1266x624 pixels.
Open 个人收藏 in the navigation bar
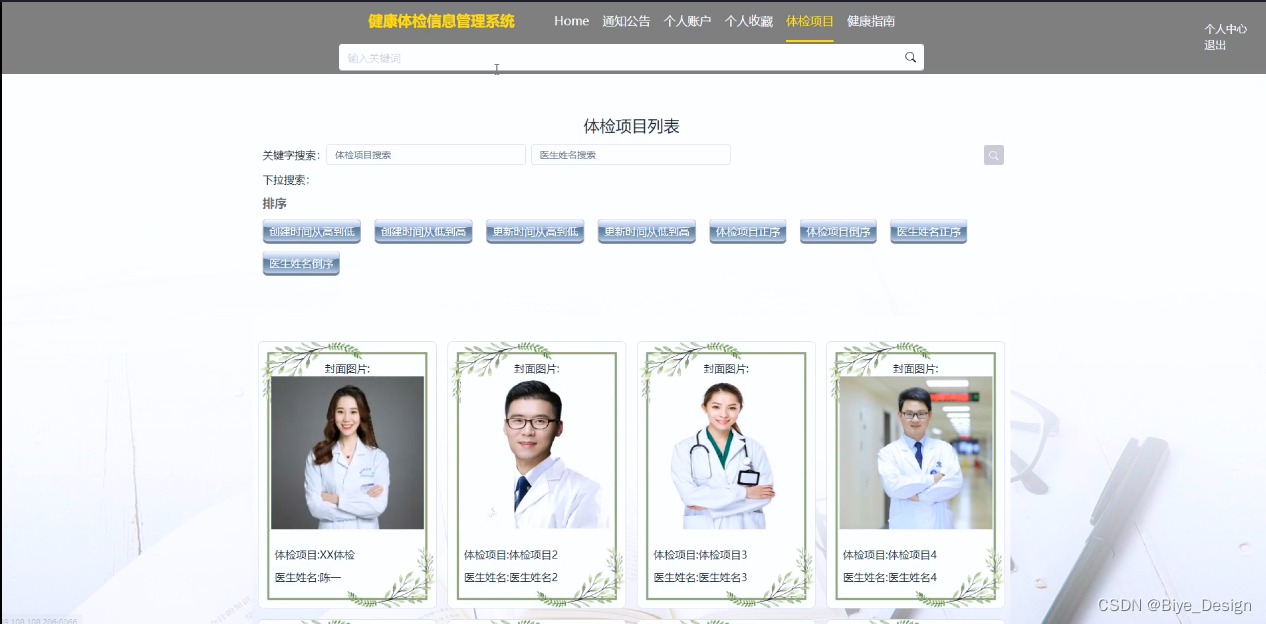tap(748, 21)
